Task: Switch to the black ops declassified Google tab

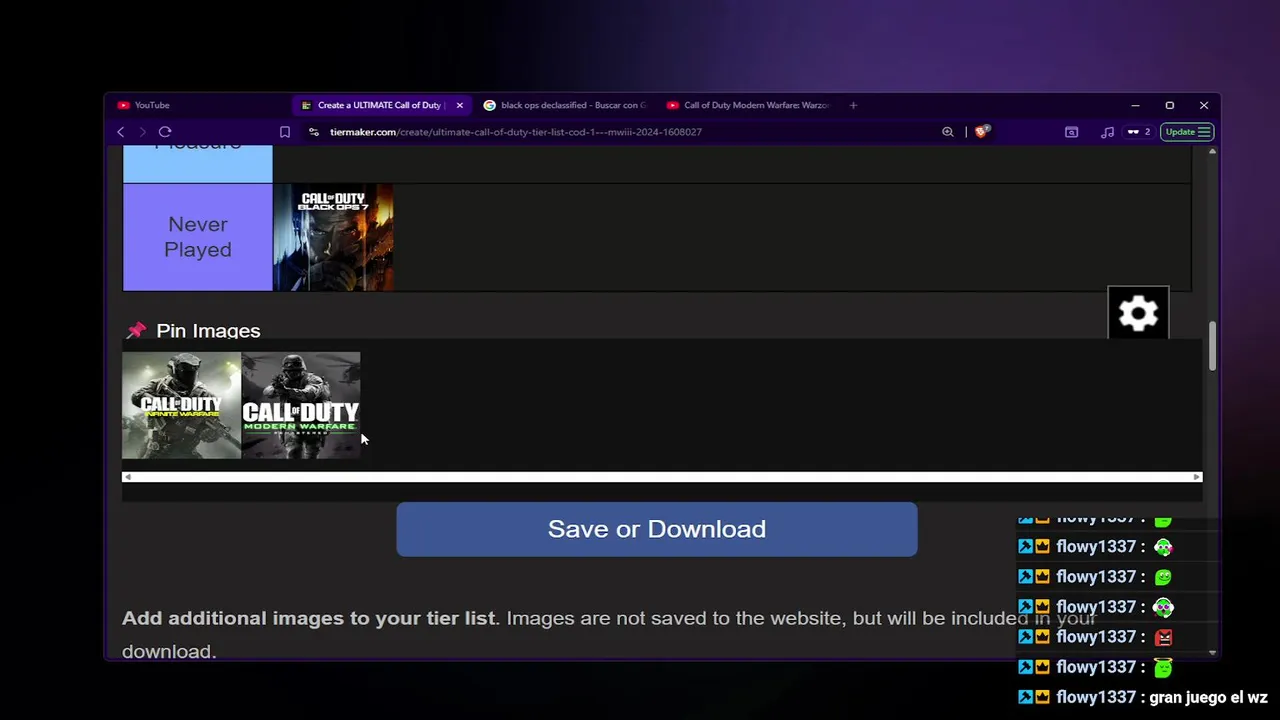Action: pyautogui.click(x=565, y=105)
